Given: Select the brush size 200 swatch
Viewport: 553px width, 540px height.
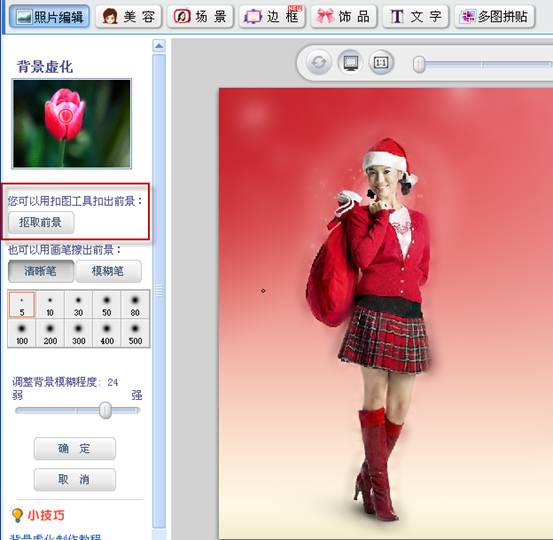Looking at the screenshot, I should (50, 334).
